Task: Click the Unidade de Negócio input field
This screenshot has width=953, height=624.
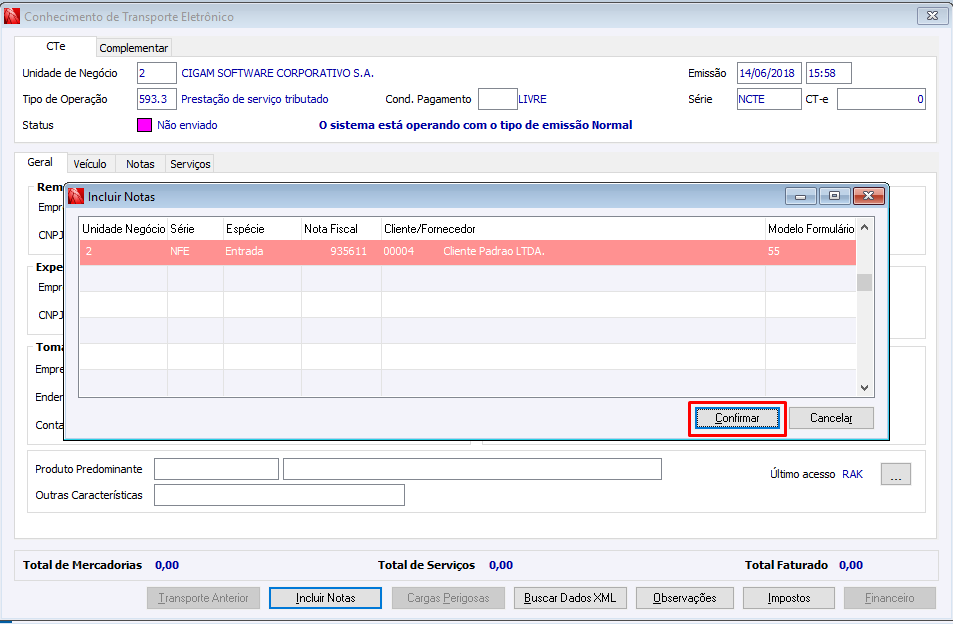Action: pyautogui.click(x=157, y=73)
